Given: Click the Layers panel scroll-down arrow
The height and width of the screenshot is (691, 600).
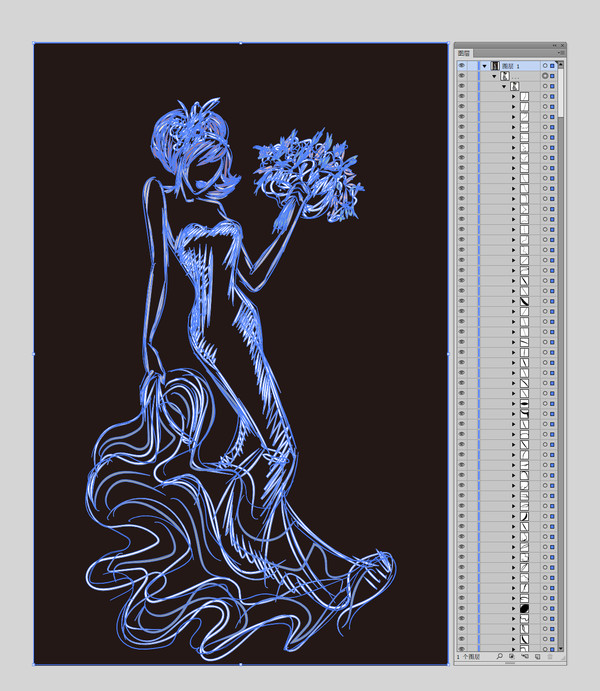Looking at the screenshot, I should [561, 648].
